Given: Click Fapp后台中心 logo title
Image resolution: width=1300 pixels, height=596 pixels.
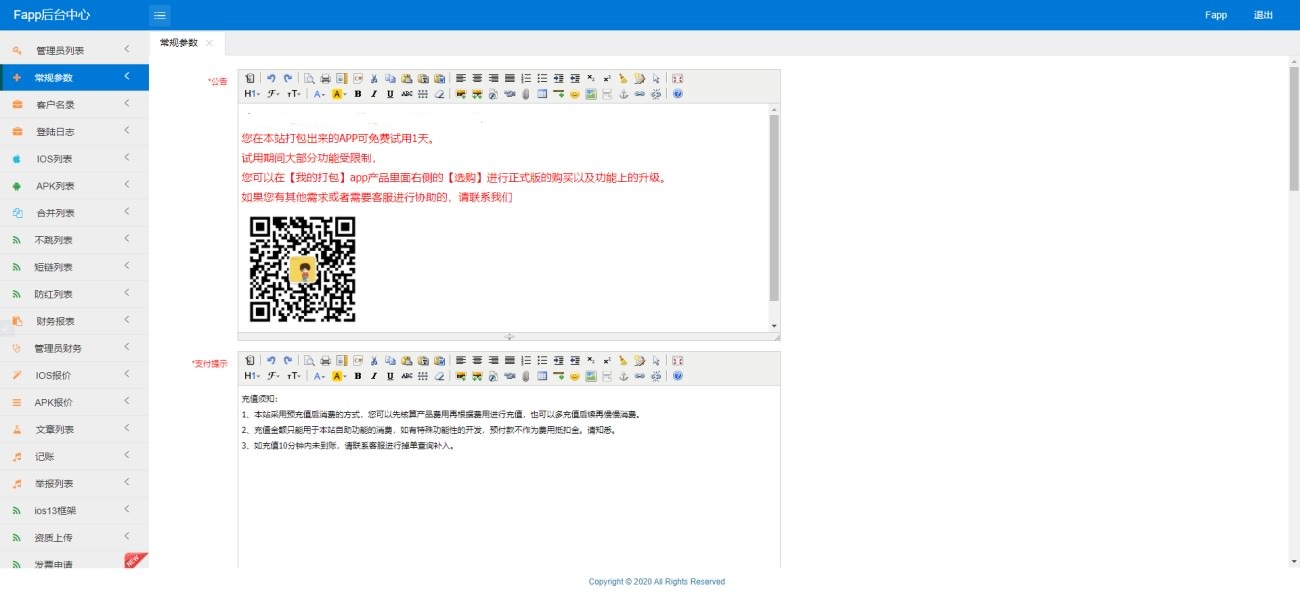Looking at the screenshot, I should 52,15.
